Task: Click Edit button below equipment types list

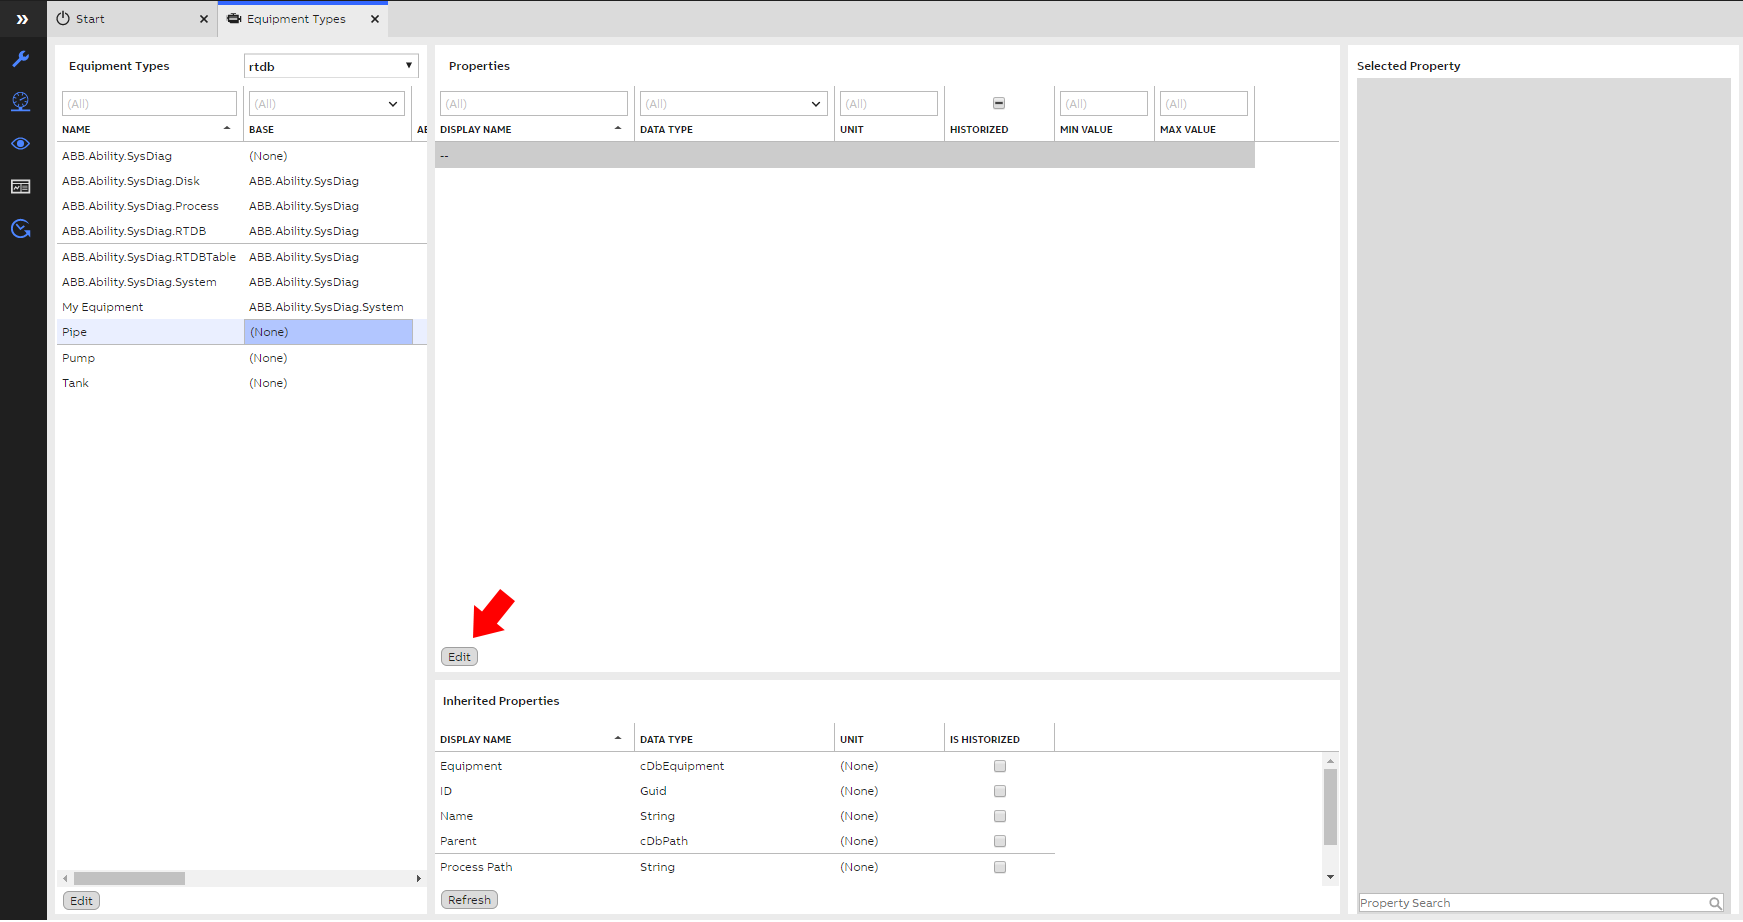Action: tap(81, 901)
